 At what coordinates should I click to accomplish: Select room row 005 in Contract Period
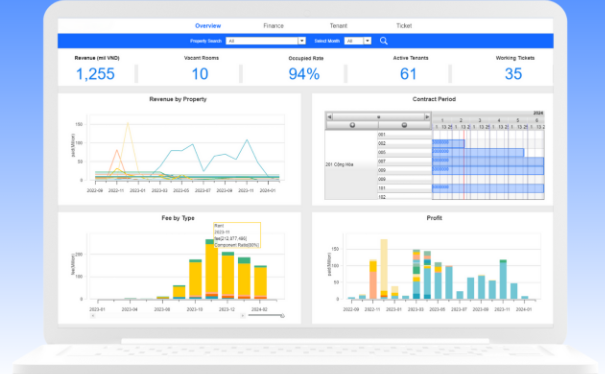(404, 152)
